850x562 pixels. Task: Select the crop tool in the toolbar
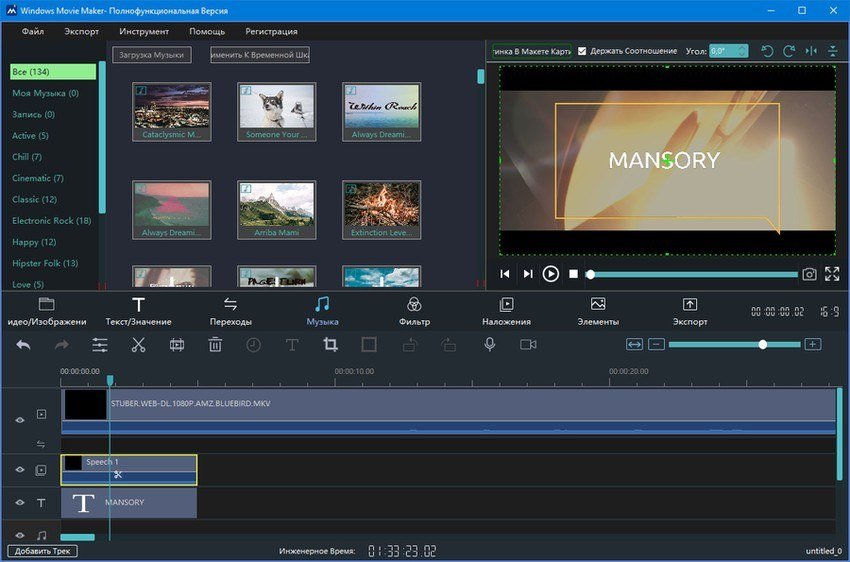[330, 345]
